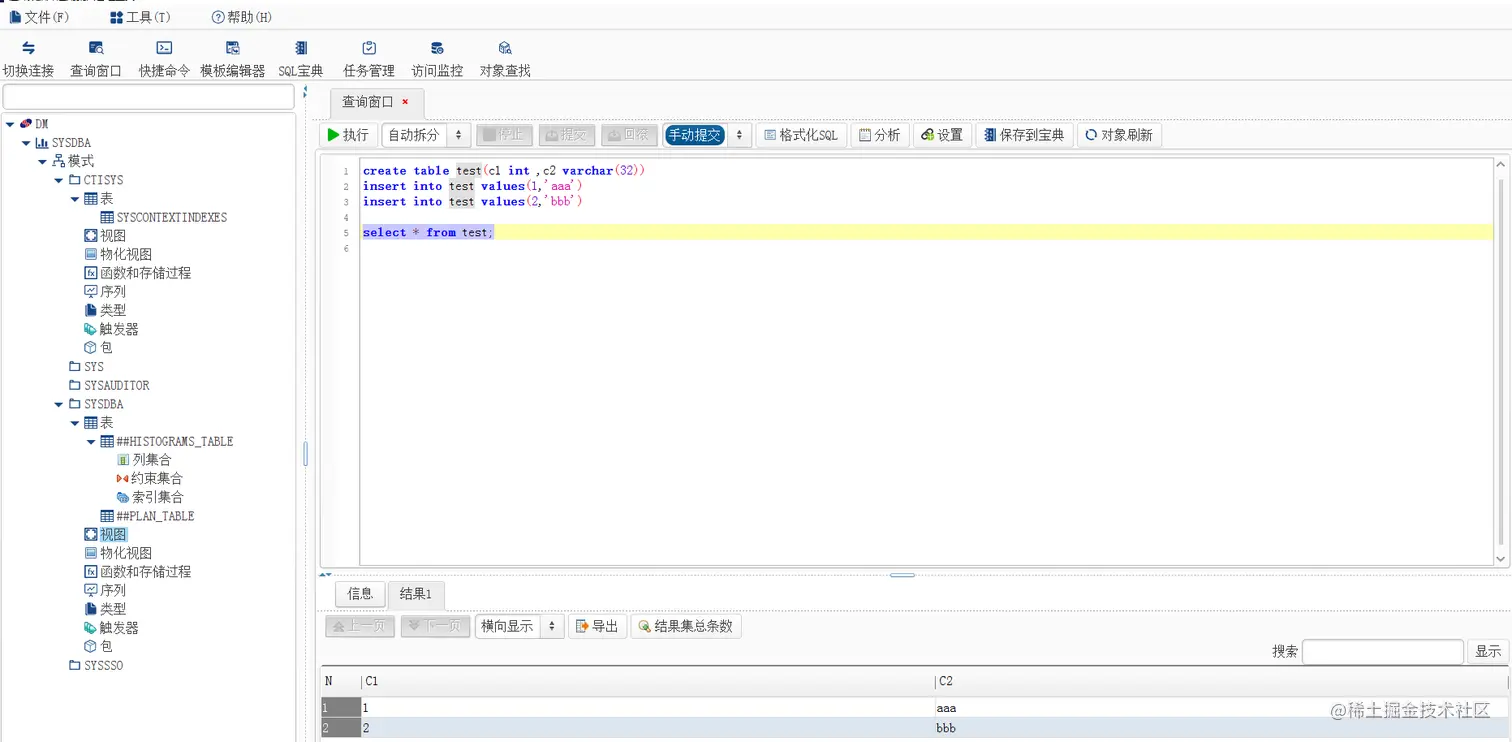Select the result cell containing bbb

tap(1220, 728)
